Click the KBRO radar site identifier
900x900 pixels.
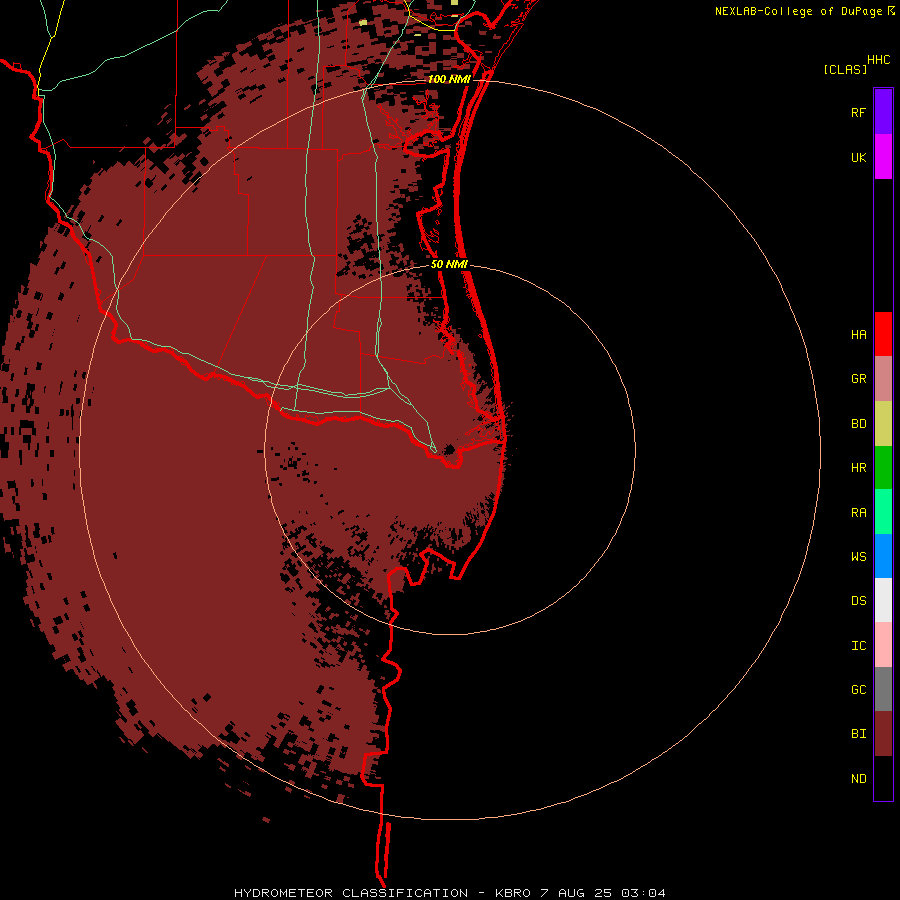513,893
